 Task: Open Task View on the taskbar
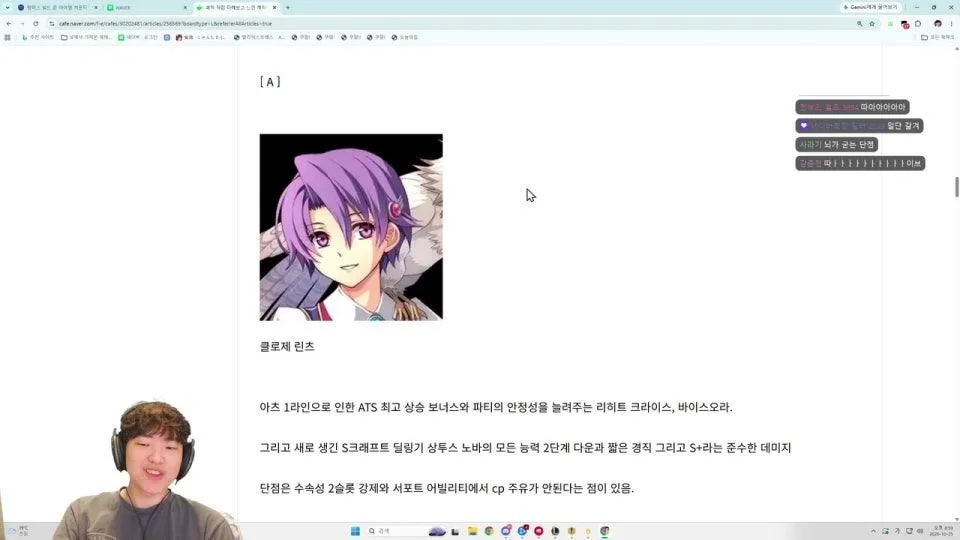[x=455, y=531]
